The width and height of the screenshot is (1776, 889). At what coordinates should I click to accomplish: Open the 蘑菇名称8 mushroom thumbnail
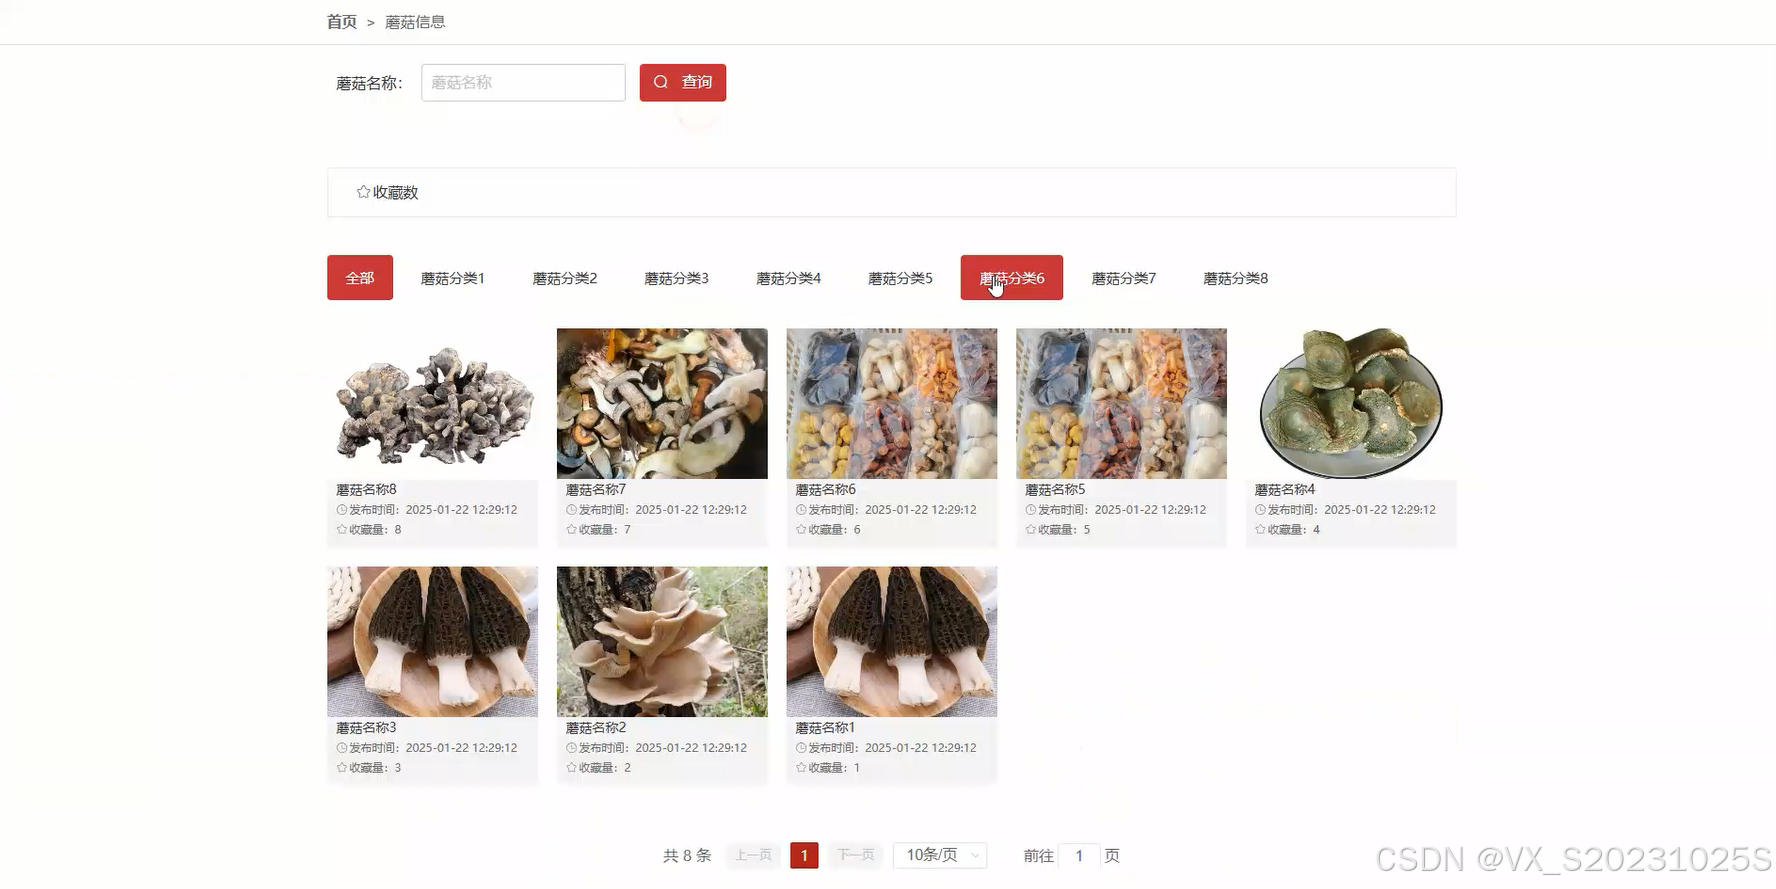click(432, 404)
